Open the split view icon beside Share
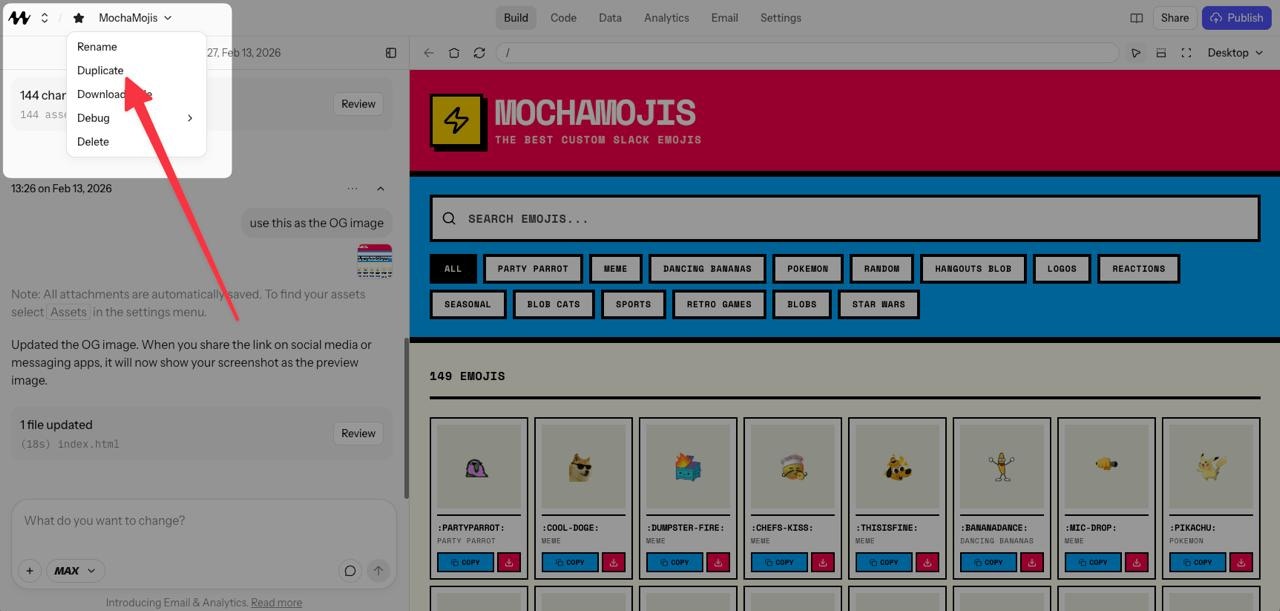Image resolution: width=1280 pixels, height=611 pixels. (1135, 17)
